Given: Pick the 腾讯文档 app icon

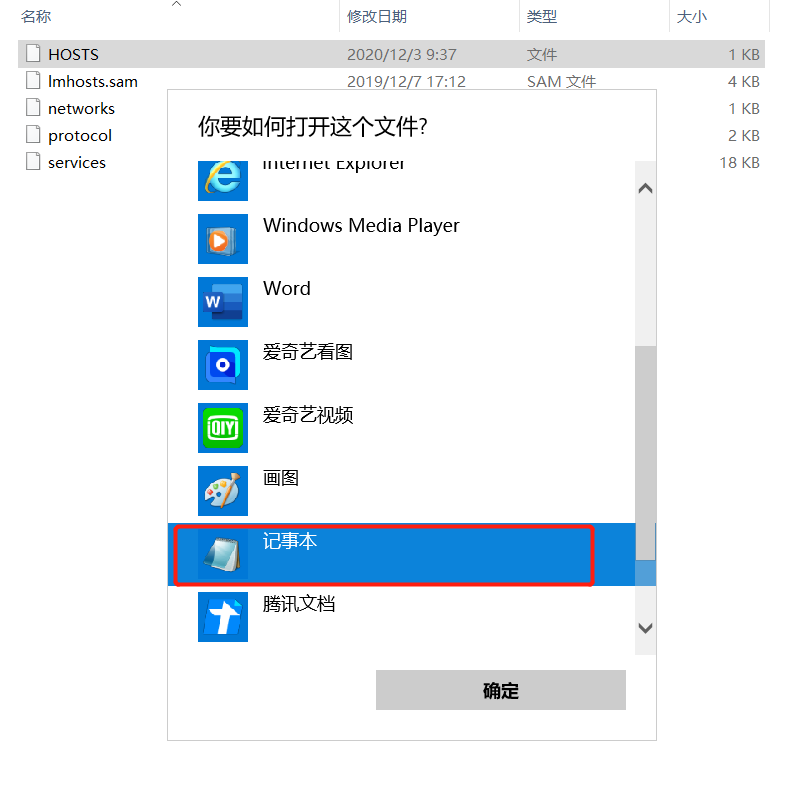Looking at the screenshot, I should tap(223, 617).
